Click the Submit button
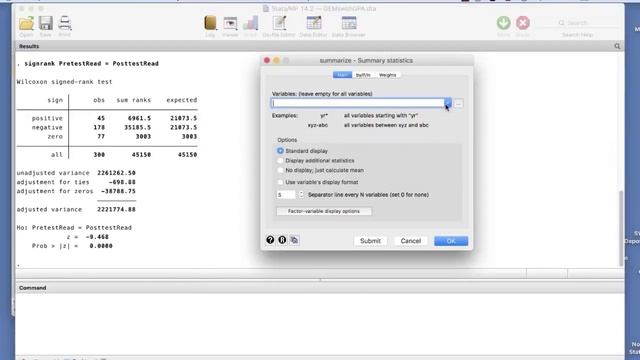 point(370,241)
